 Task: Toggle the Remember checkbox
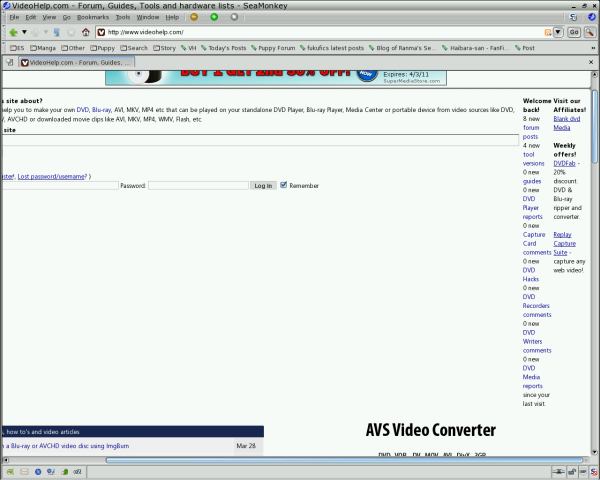click(284, 185)
